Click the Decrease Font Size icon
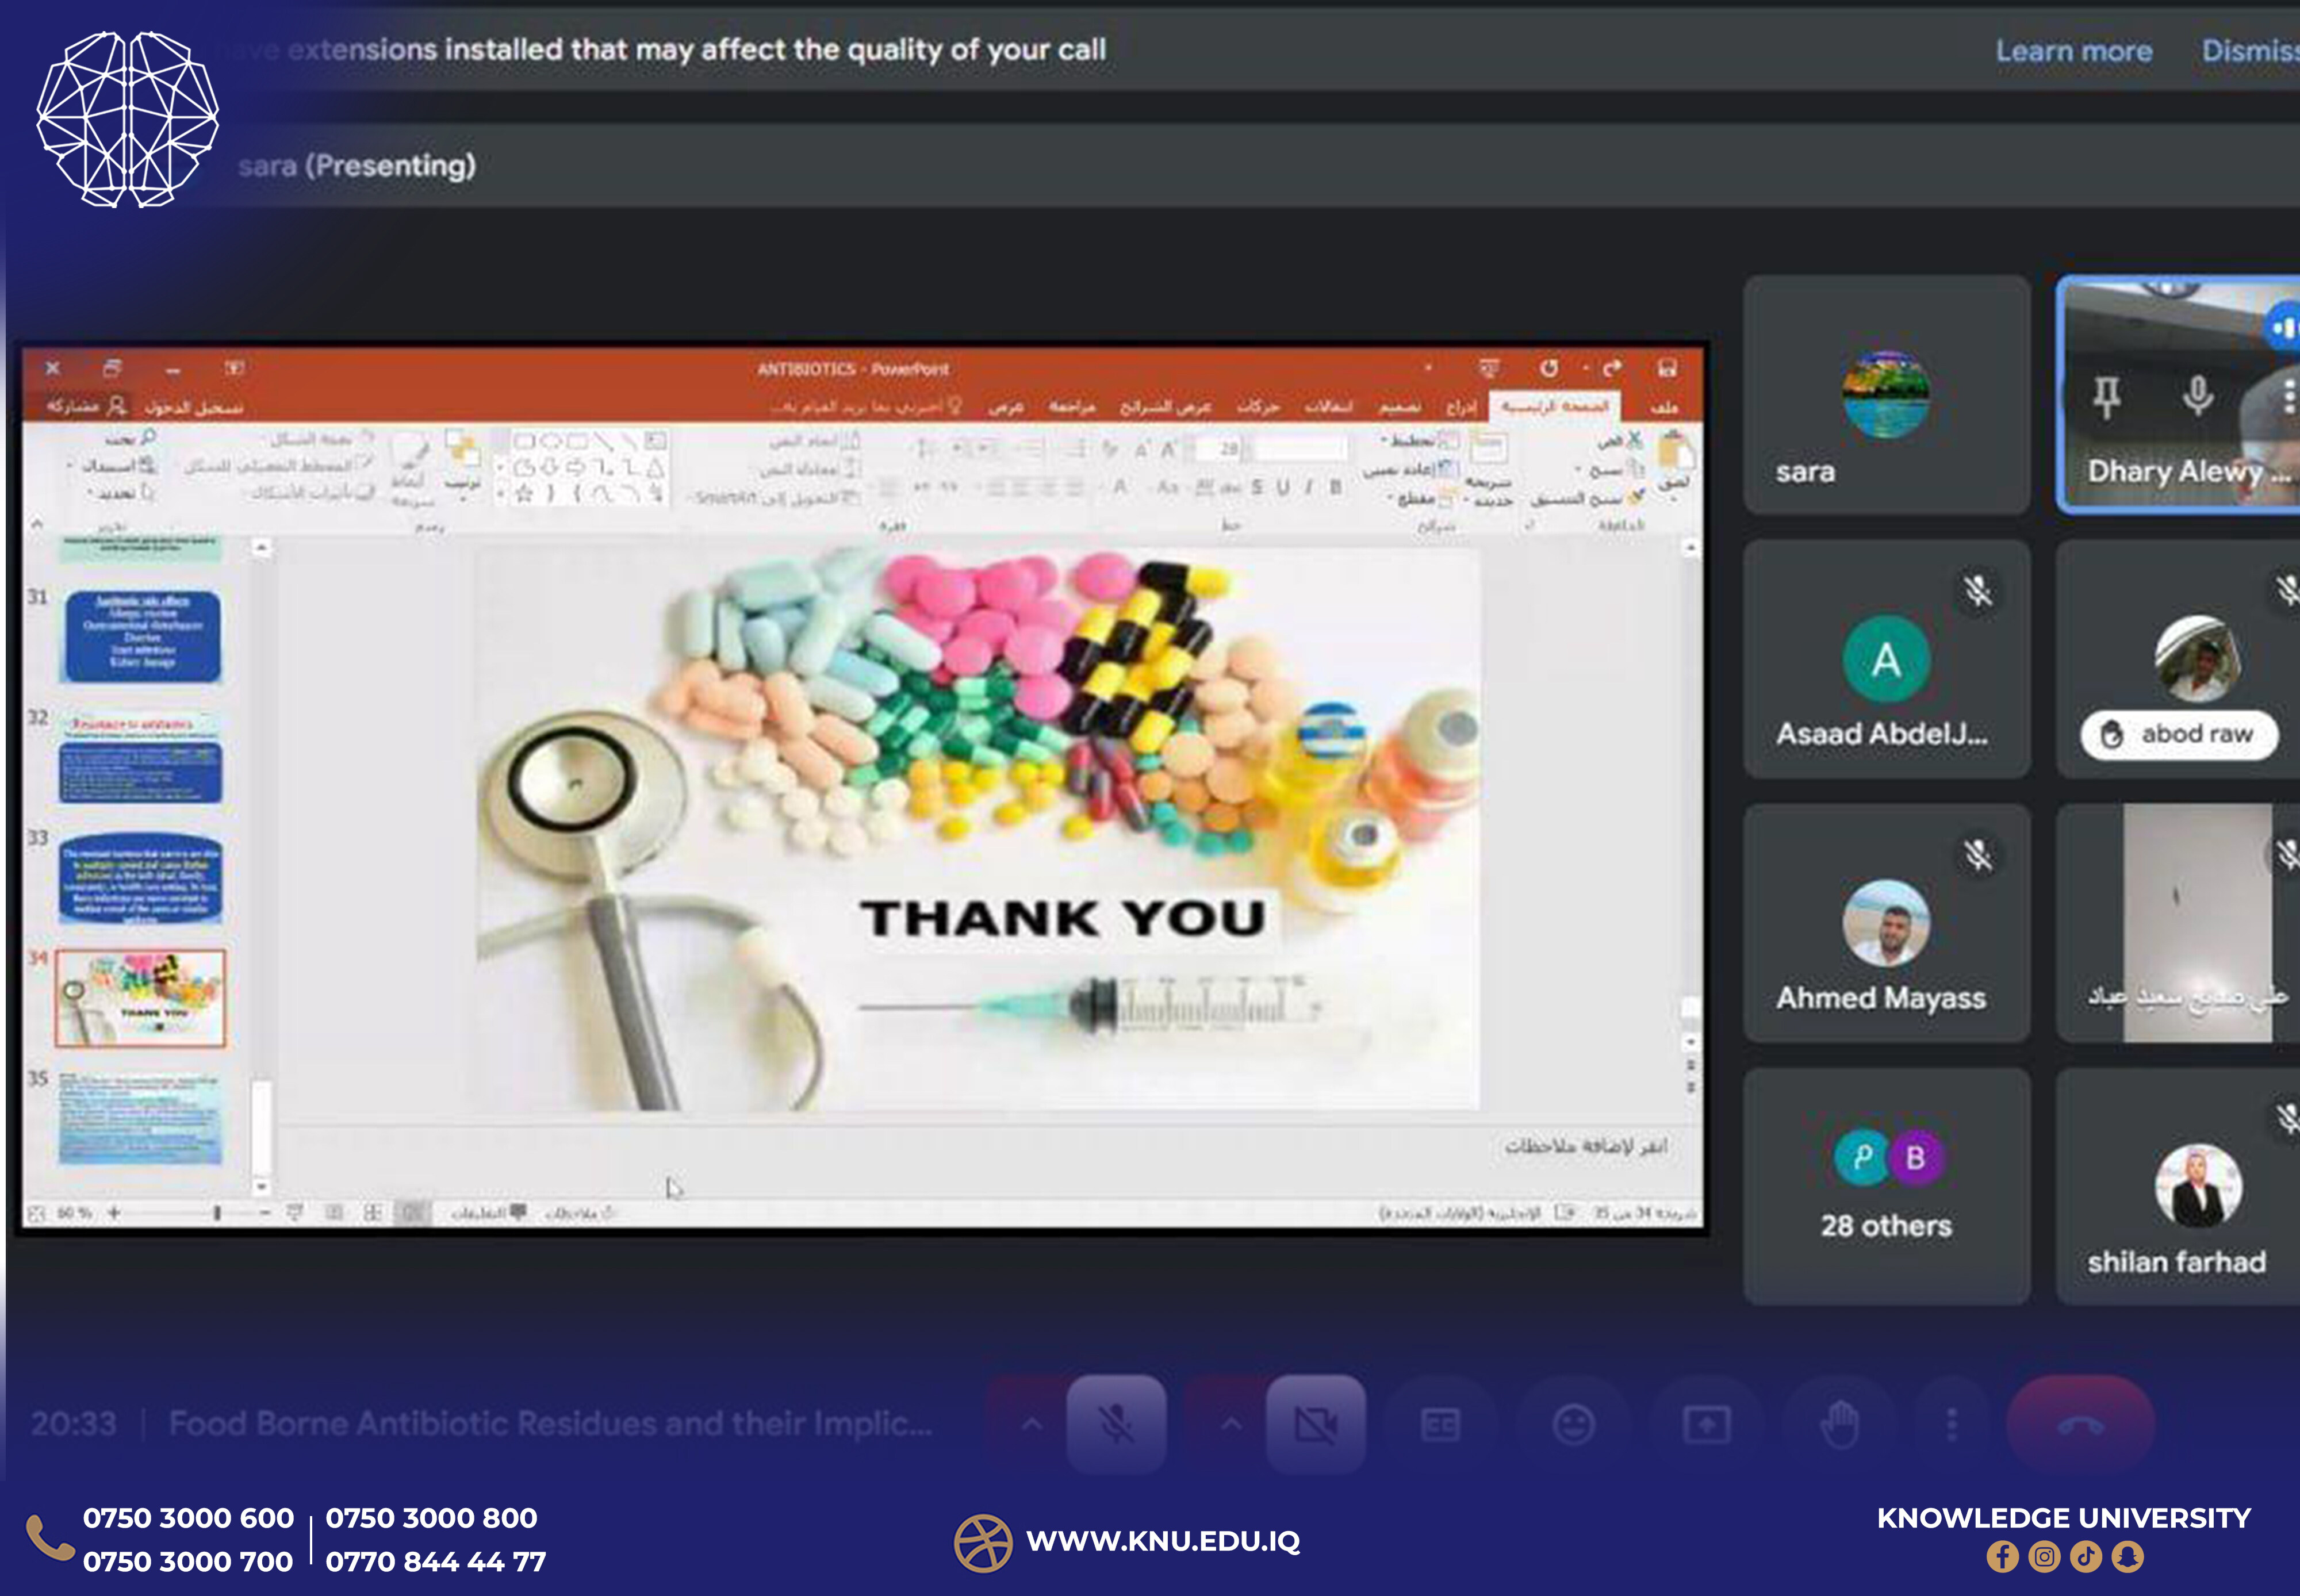 (1141, 449)
